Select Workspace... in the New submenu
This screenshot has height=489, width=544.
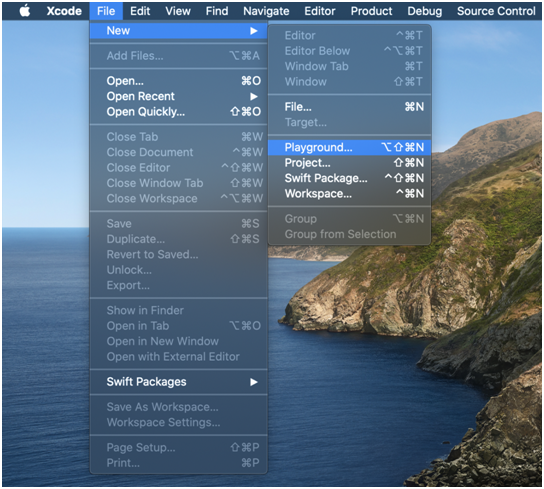click(349, 194)
